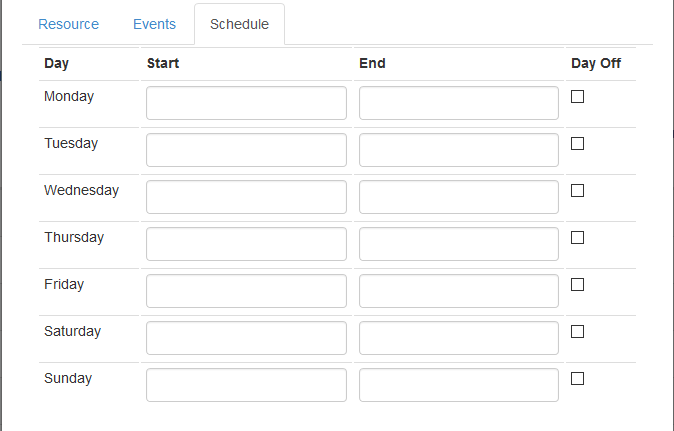Focus the Friday End input
Viewport: 674px width, 431px height.
tap(458, 291)
